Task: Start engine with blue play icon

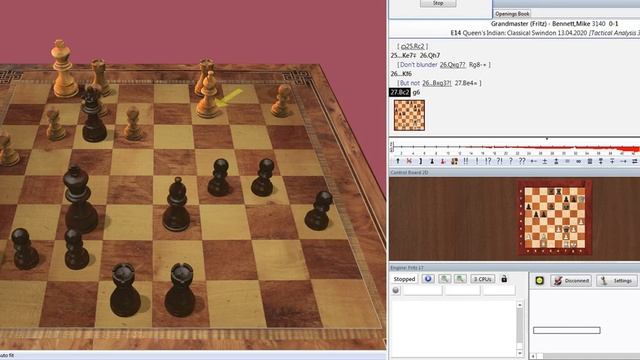Action: (x=428, y=279)
